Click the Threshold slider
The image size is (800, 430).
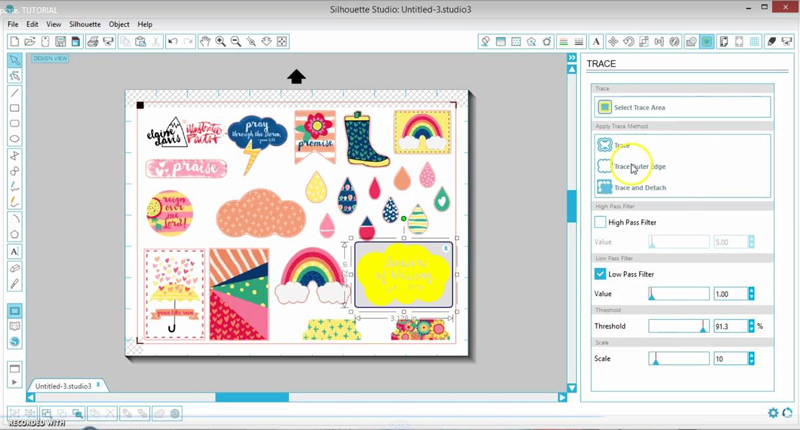click(679, 326)
